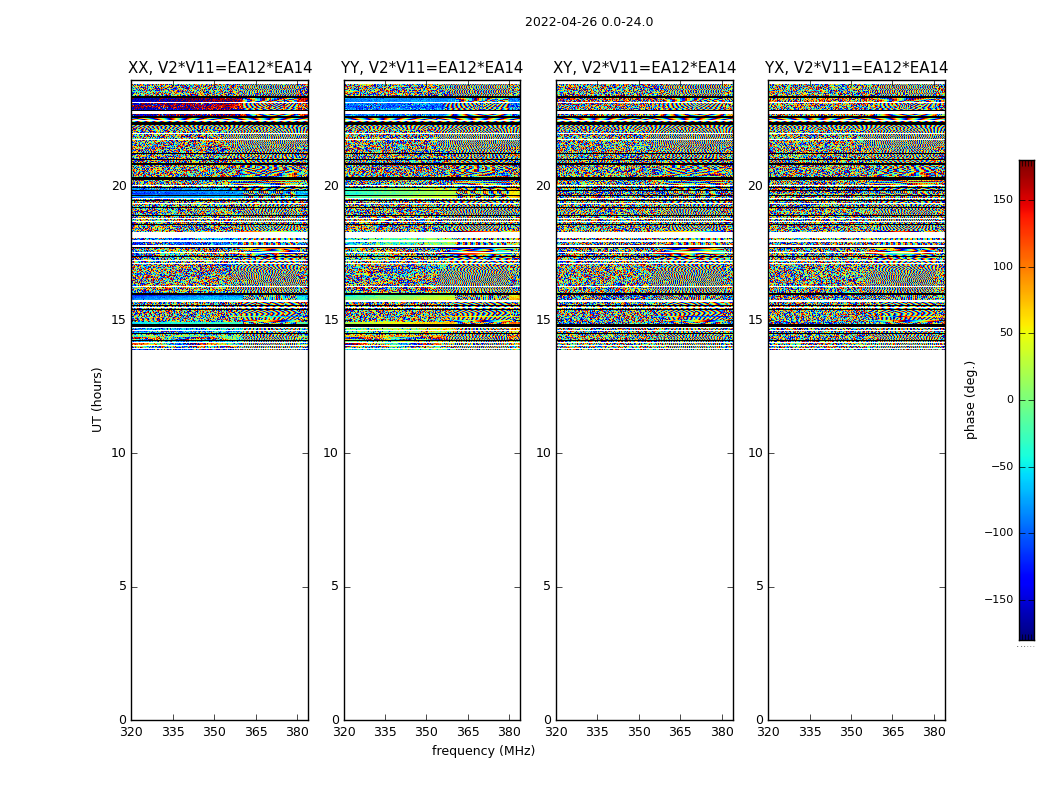Select the "XY, V2*V11=EA12*EA14" subplot title

tap(644, 68)
